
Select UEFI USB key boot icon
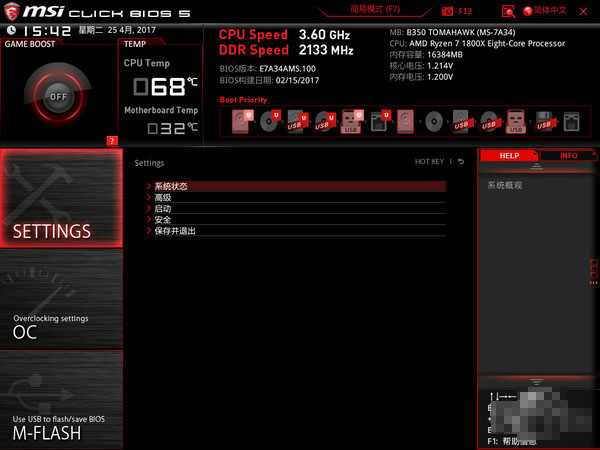352,121
